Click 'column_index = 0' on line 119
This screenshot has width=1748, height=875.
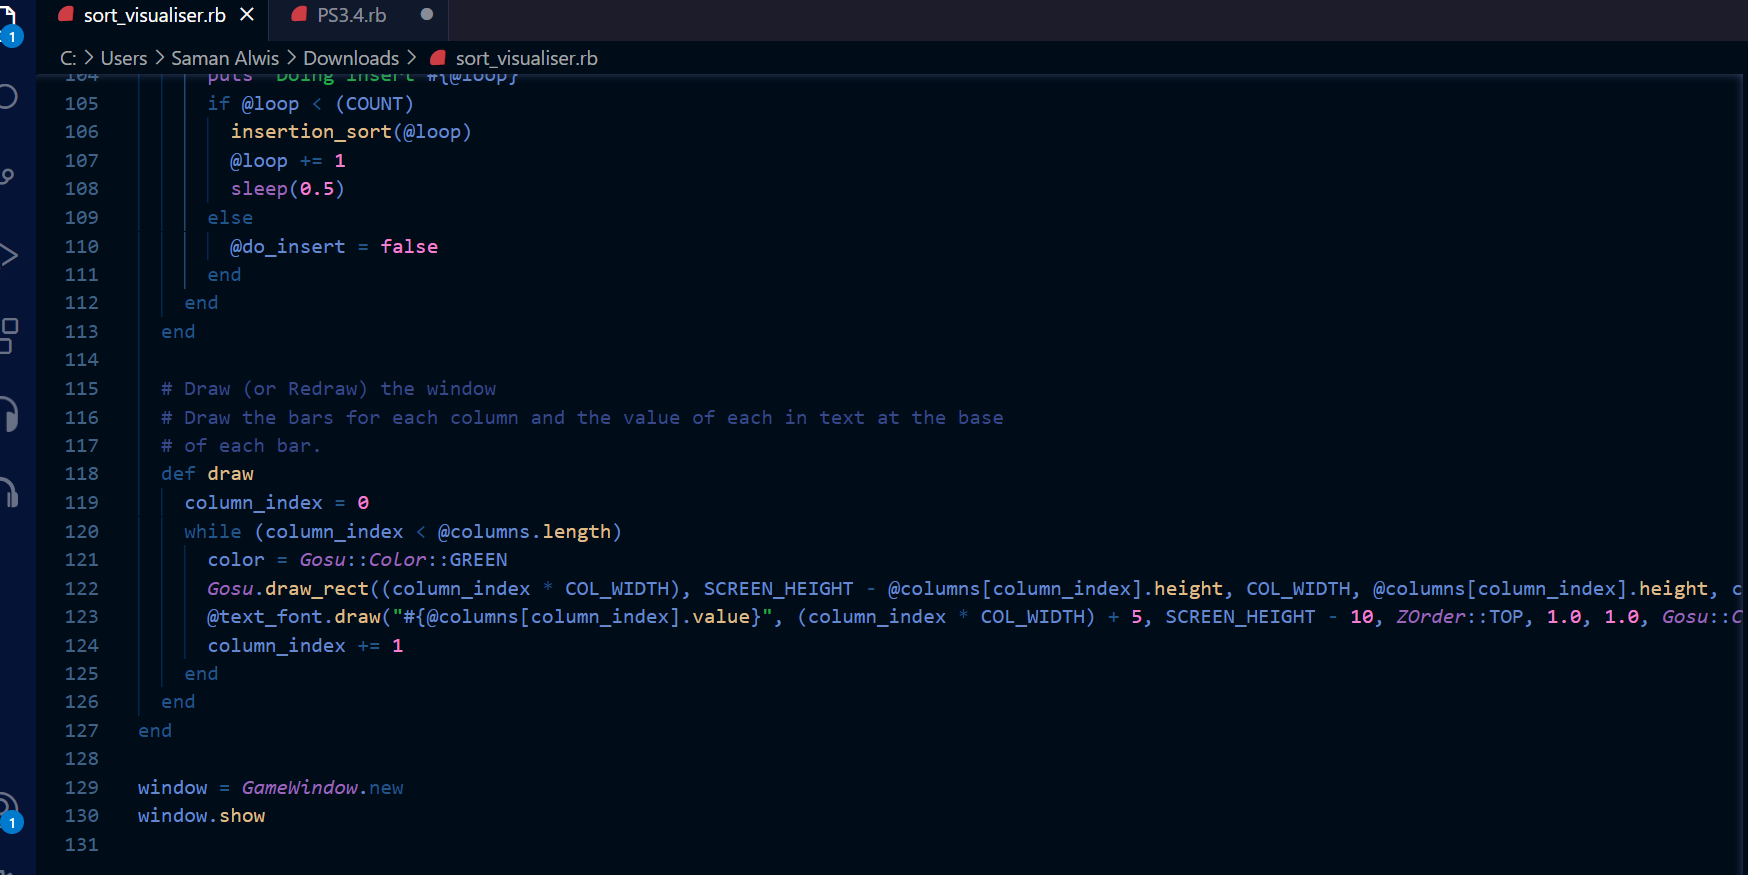[277, 503]
